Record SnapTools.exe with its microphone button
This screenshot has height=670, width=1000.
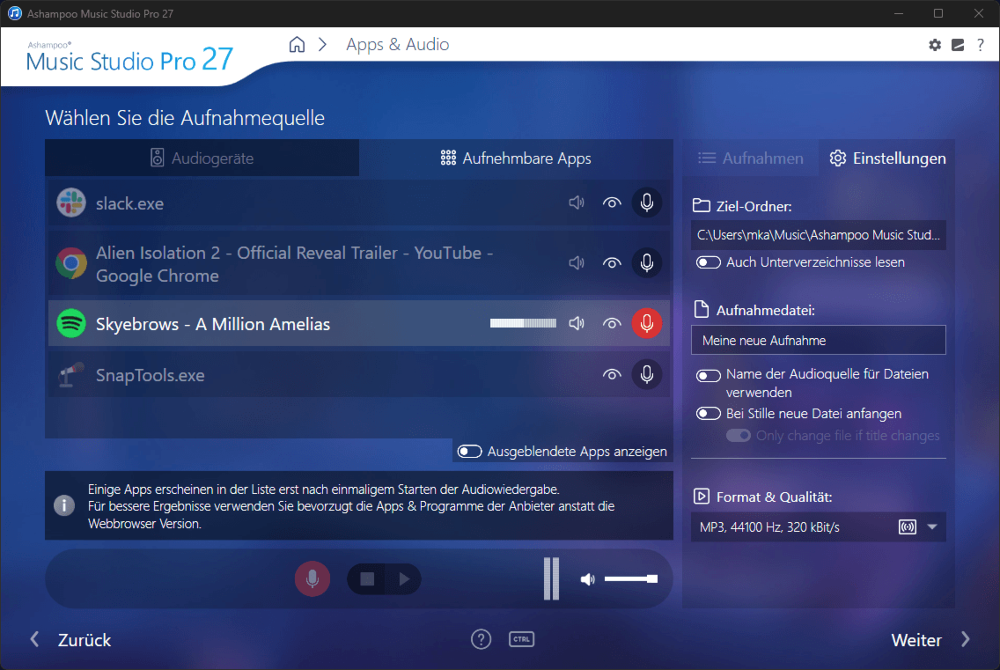pyautogui.click(x=647, y=374)
